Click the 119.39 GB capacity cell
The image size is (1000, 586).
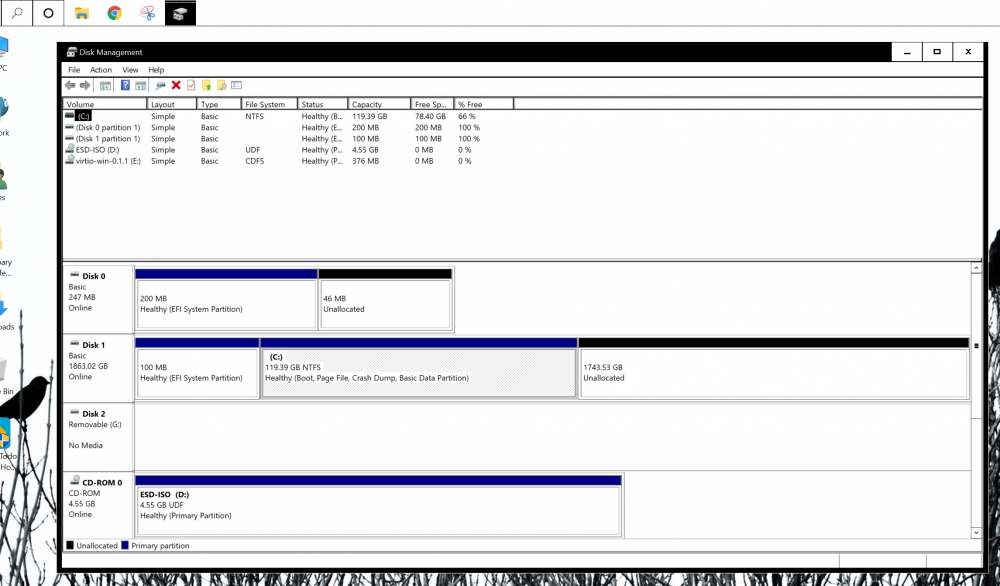pos(370,116)
